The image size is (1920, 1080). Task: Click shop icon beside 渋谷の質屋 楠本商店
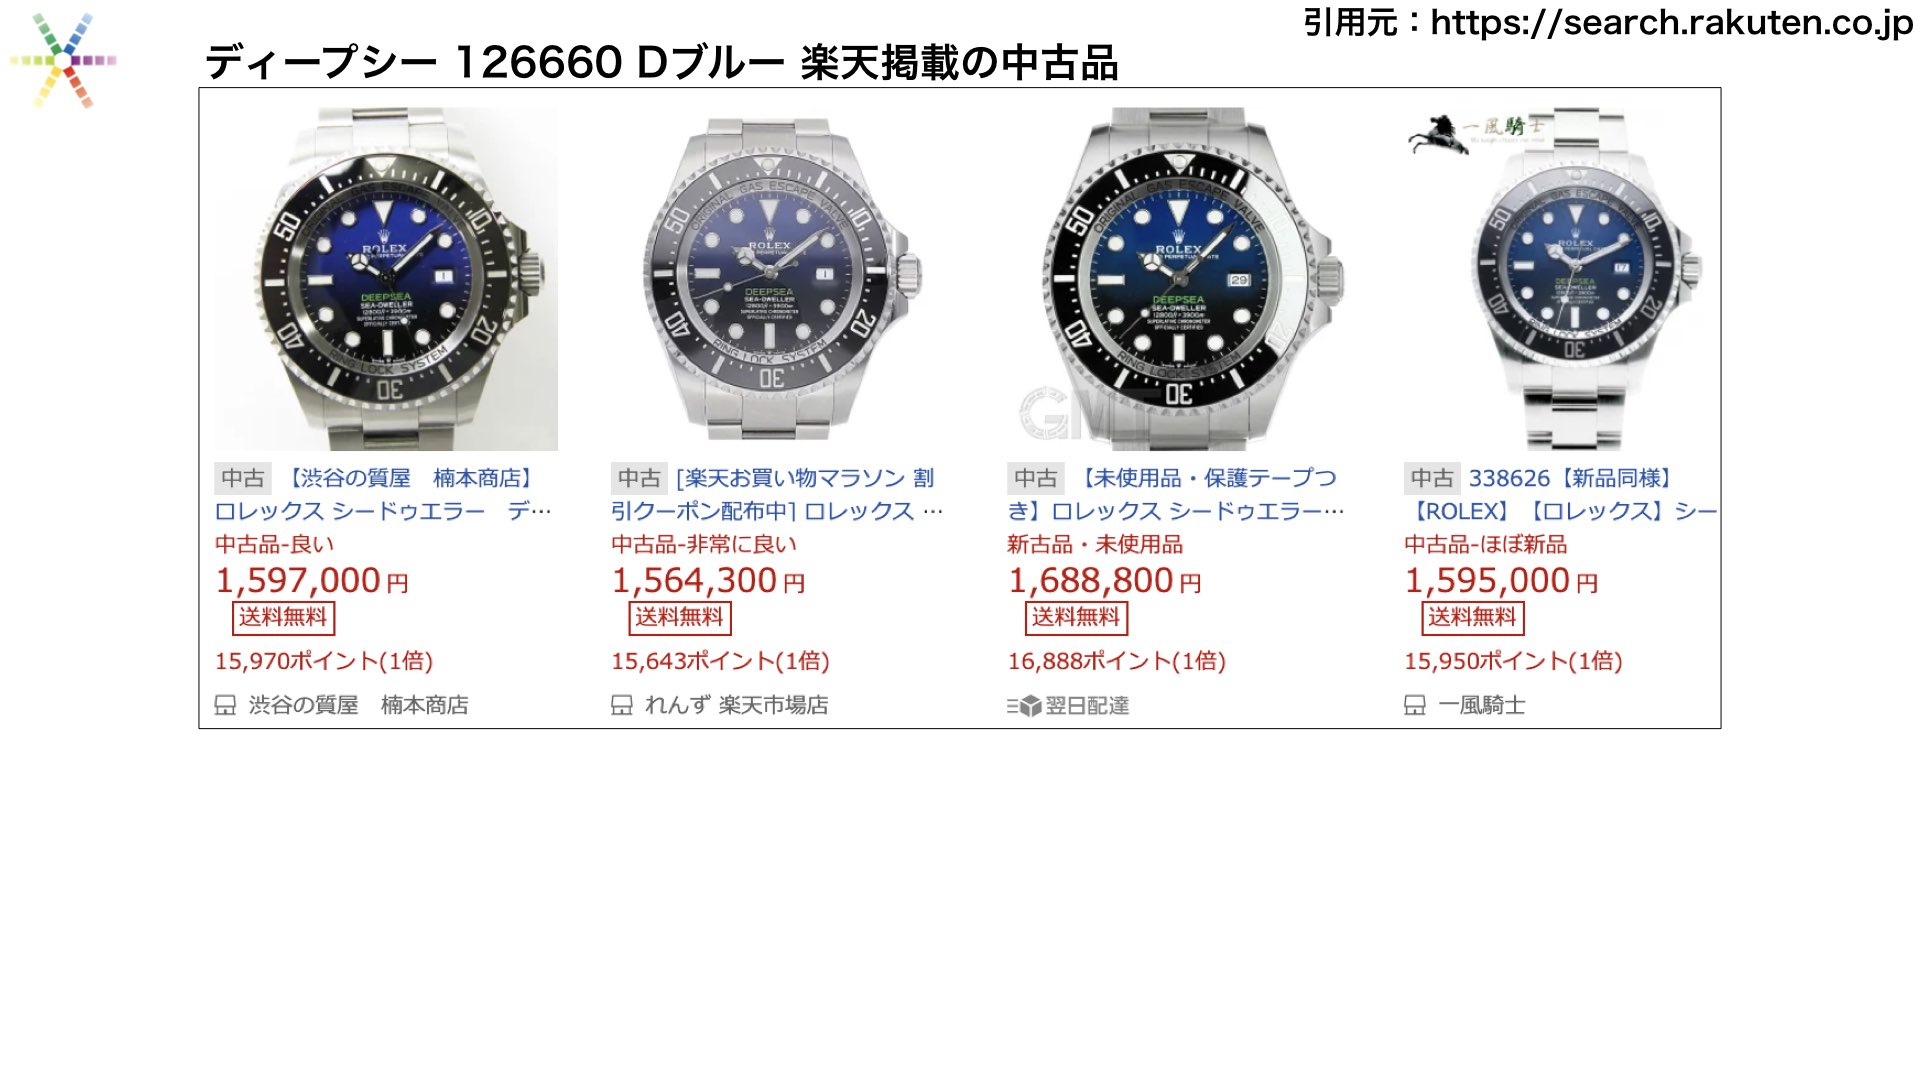[x=225, y=706]
